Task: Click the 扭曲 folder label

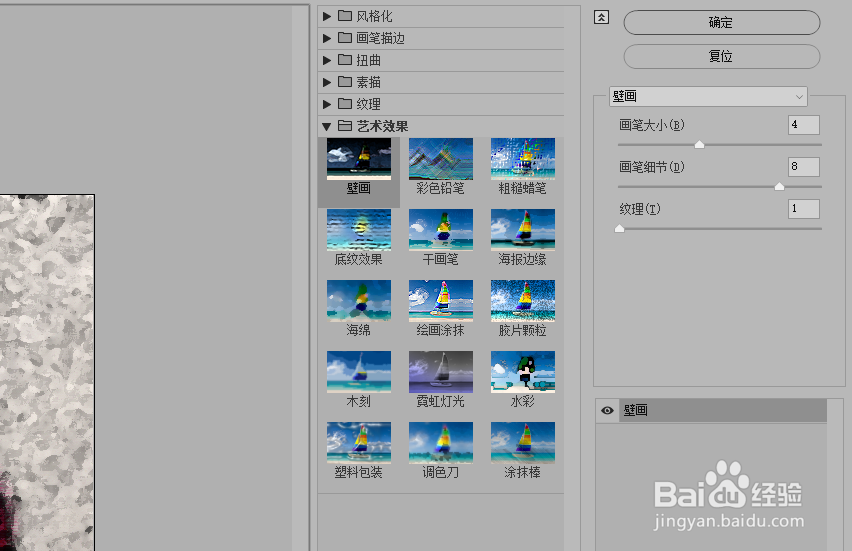Action: pos(368,60)
